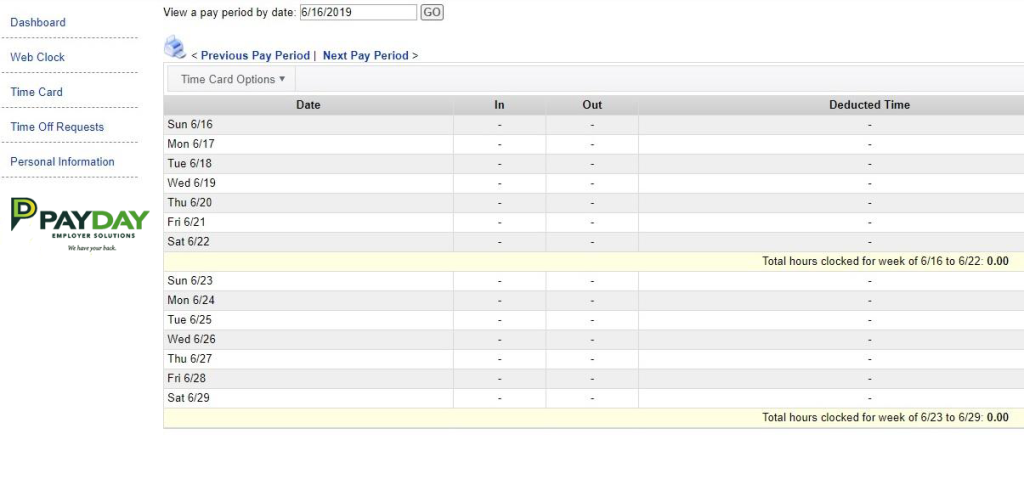This screenshot has width=1024, height=479.
Task: Click the print time card icon
Action: click(x=175, y=47)
